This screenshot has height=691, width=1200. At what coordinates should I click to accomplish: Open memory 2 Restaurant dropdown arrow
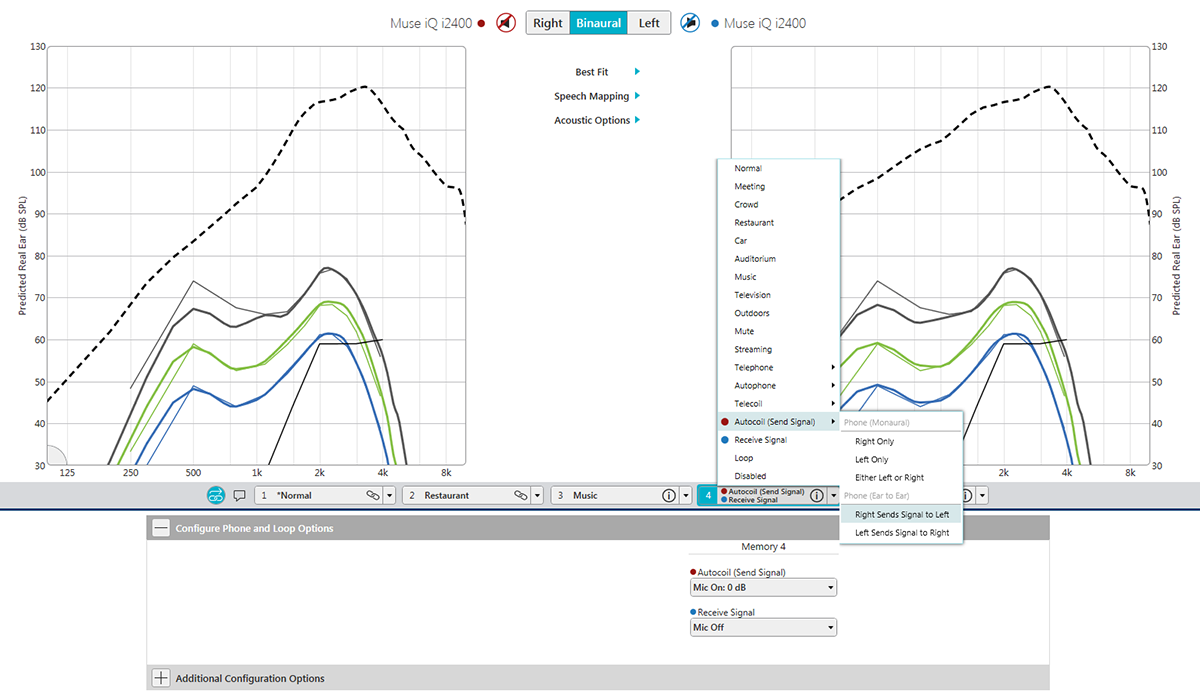[538, 495]
